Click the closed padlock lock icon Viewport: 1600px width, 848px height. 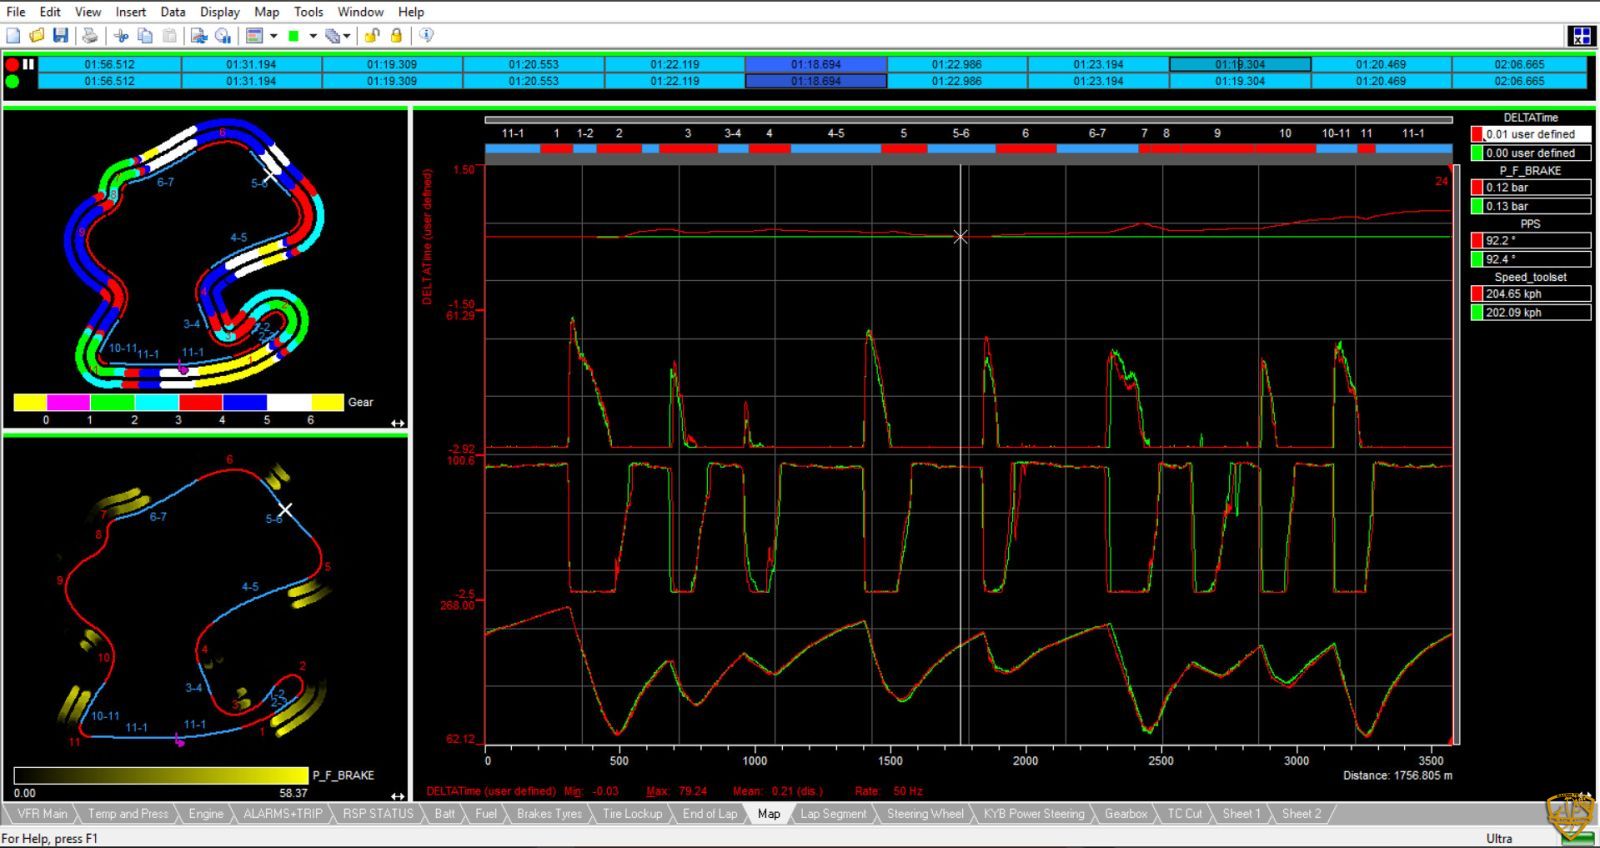396,36
